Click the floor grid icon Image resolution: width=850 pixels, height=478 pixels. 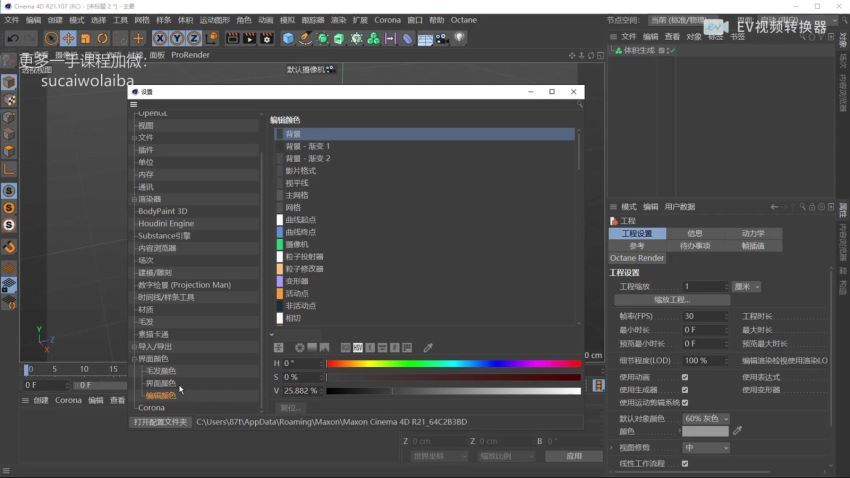[425, 39]
